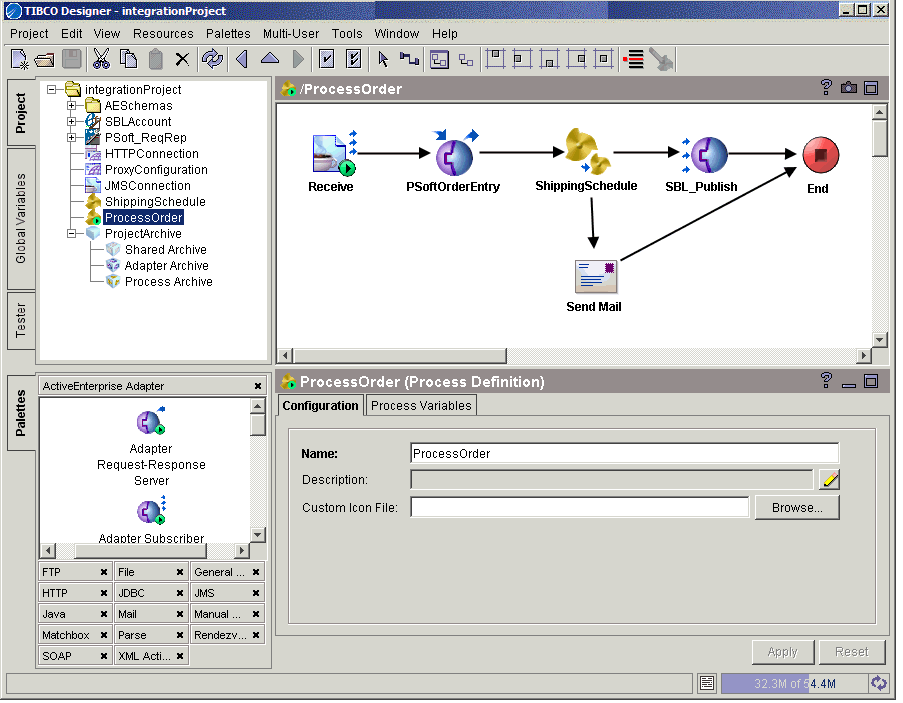The height and width of the screenshot is (703, 903).
Task: Select the Send Mail activity icon
Action: (x=595, y=276)
